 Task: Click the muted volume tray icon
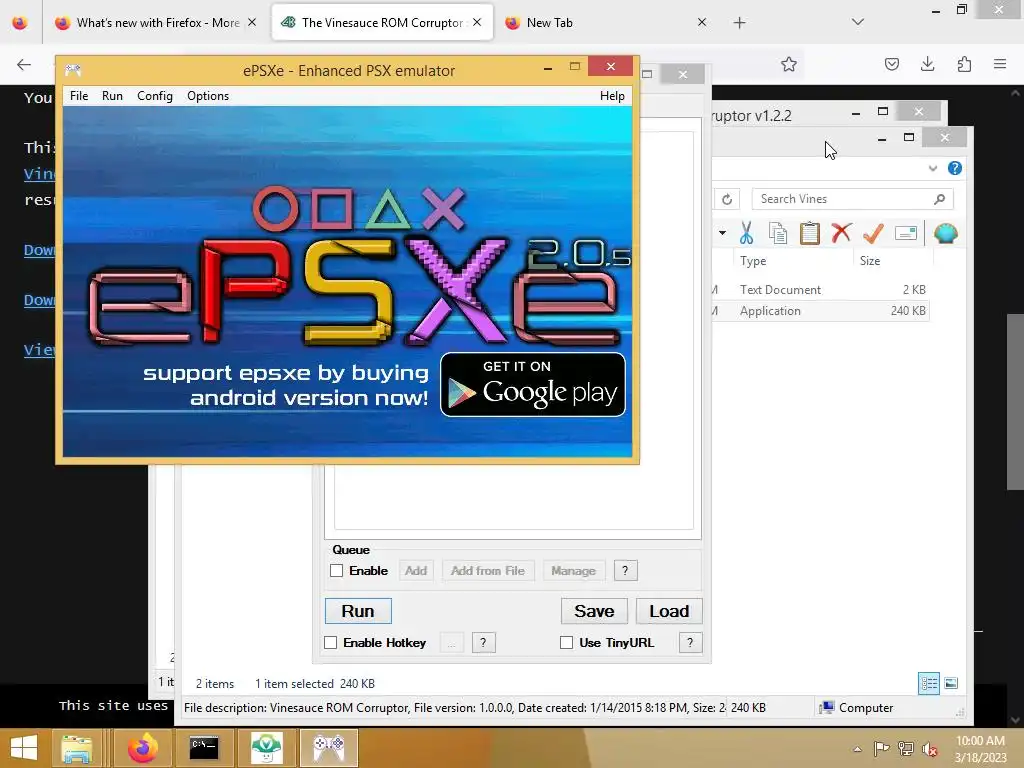[930, 749]
